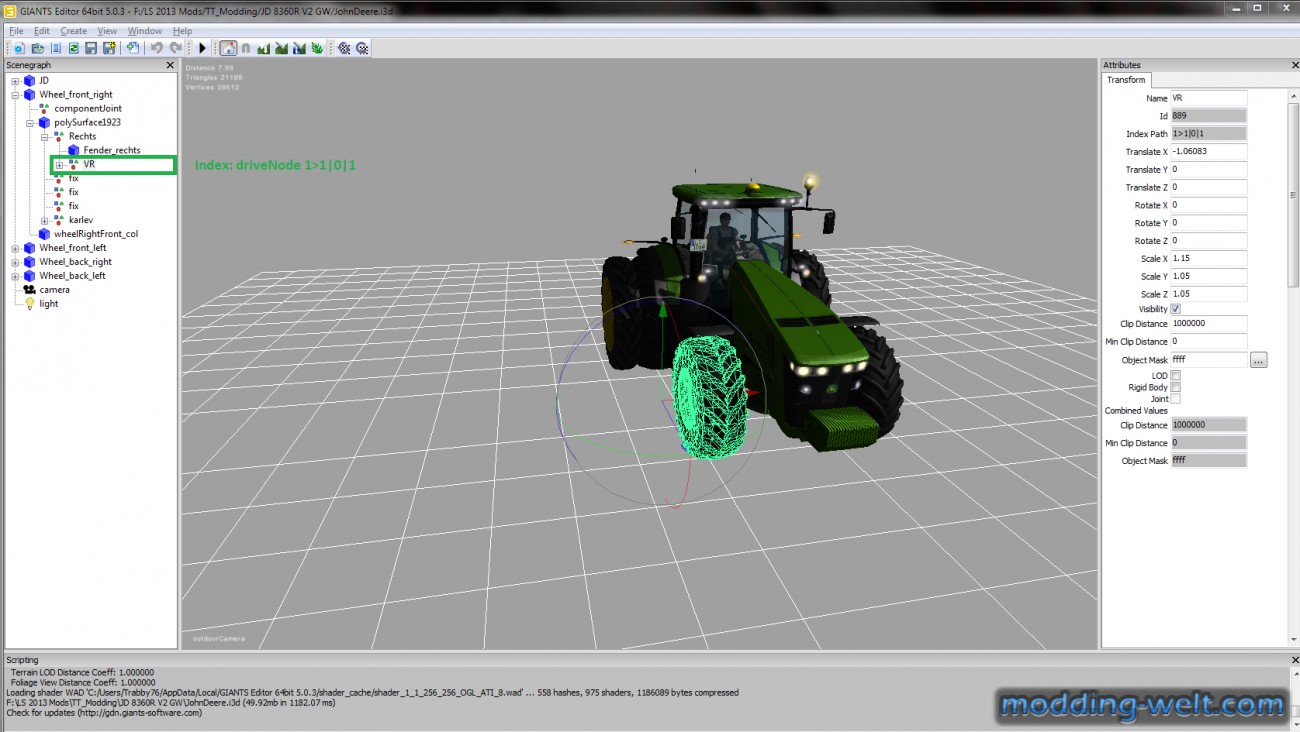This screenshot has height=732, width=1300.
Task: Click the second checkered sphere toolbar icon
Action: point(362,48)
